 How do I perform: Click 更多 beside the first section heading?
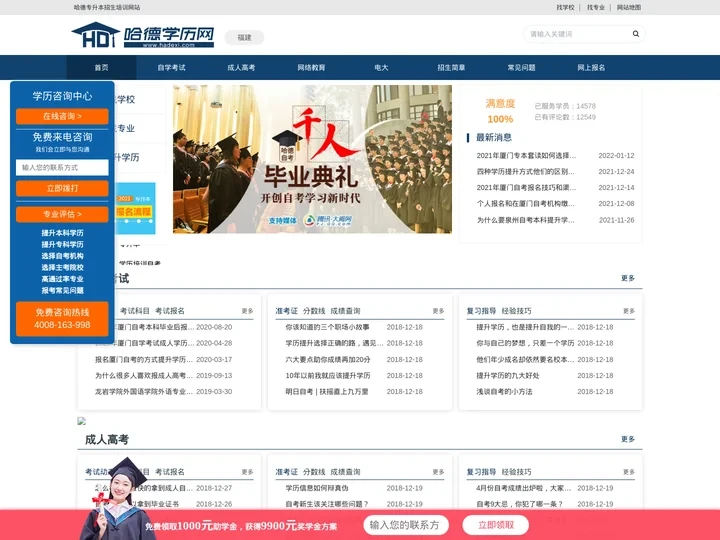[x=628, y=278]
